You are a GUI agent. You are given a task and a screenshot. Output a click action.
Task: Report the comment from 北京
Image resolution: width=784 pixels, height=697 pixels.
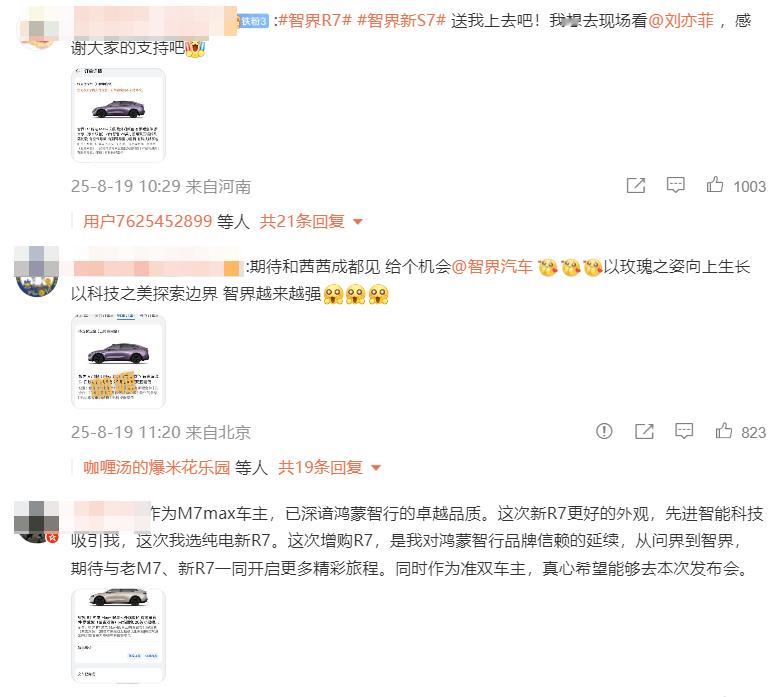point(604,431)
